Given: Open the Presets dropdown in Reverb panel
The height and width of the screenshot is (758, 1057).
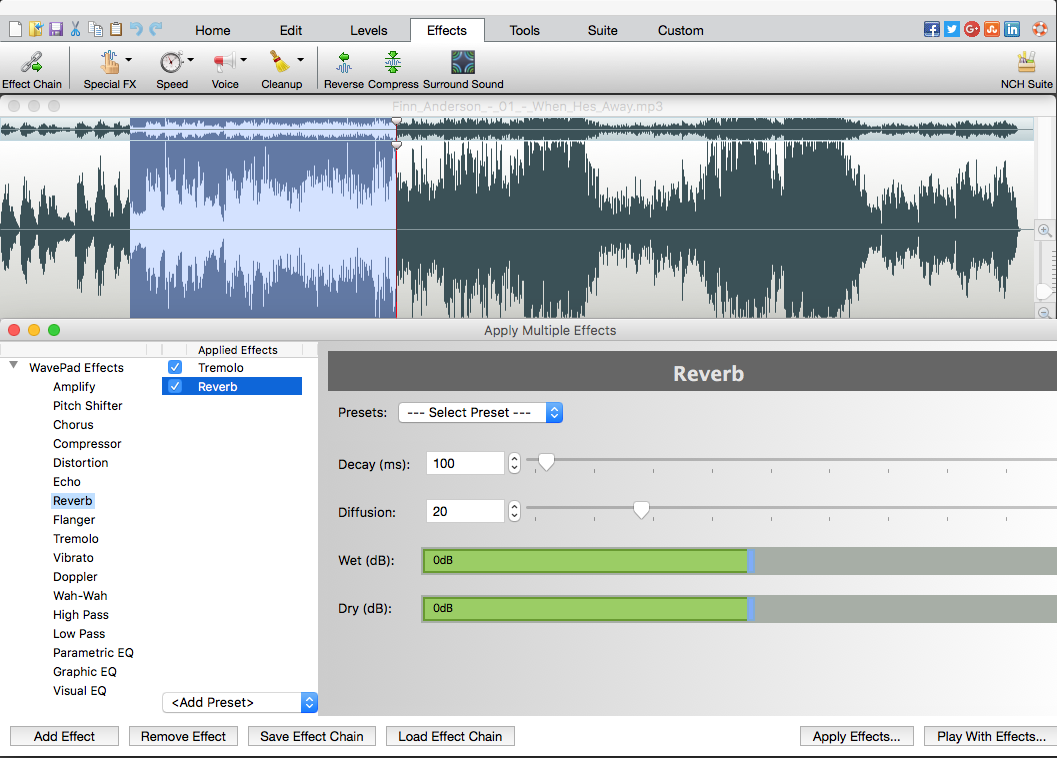Looking at the screenshot, I should pyautogui.click(x=480, y=412).
